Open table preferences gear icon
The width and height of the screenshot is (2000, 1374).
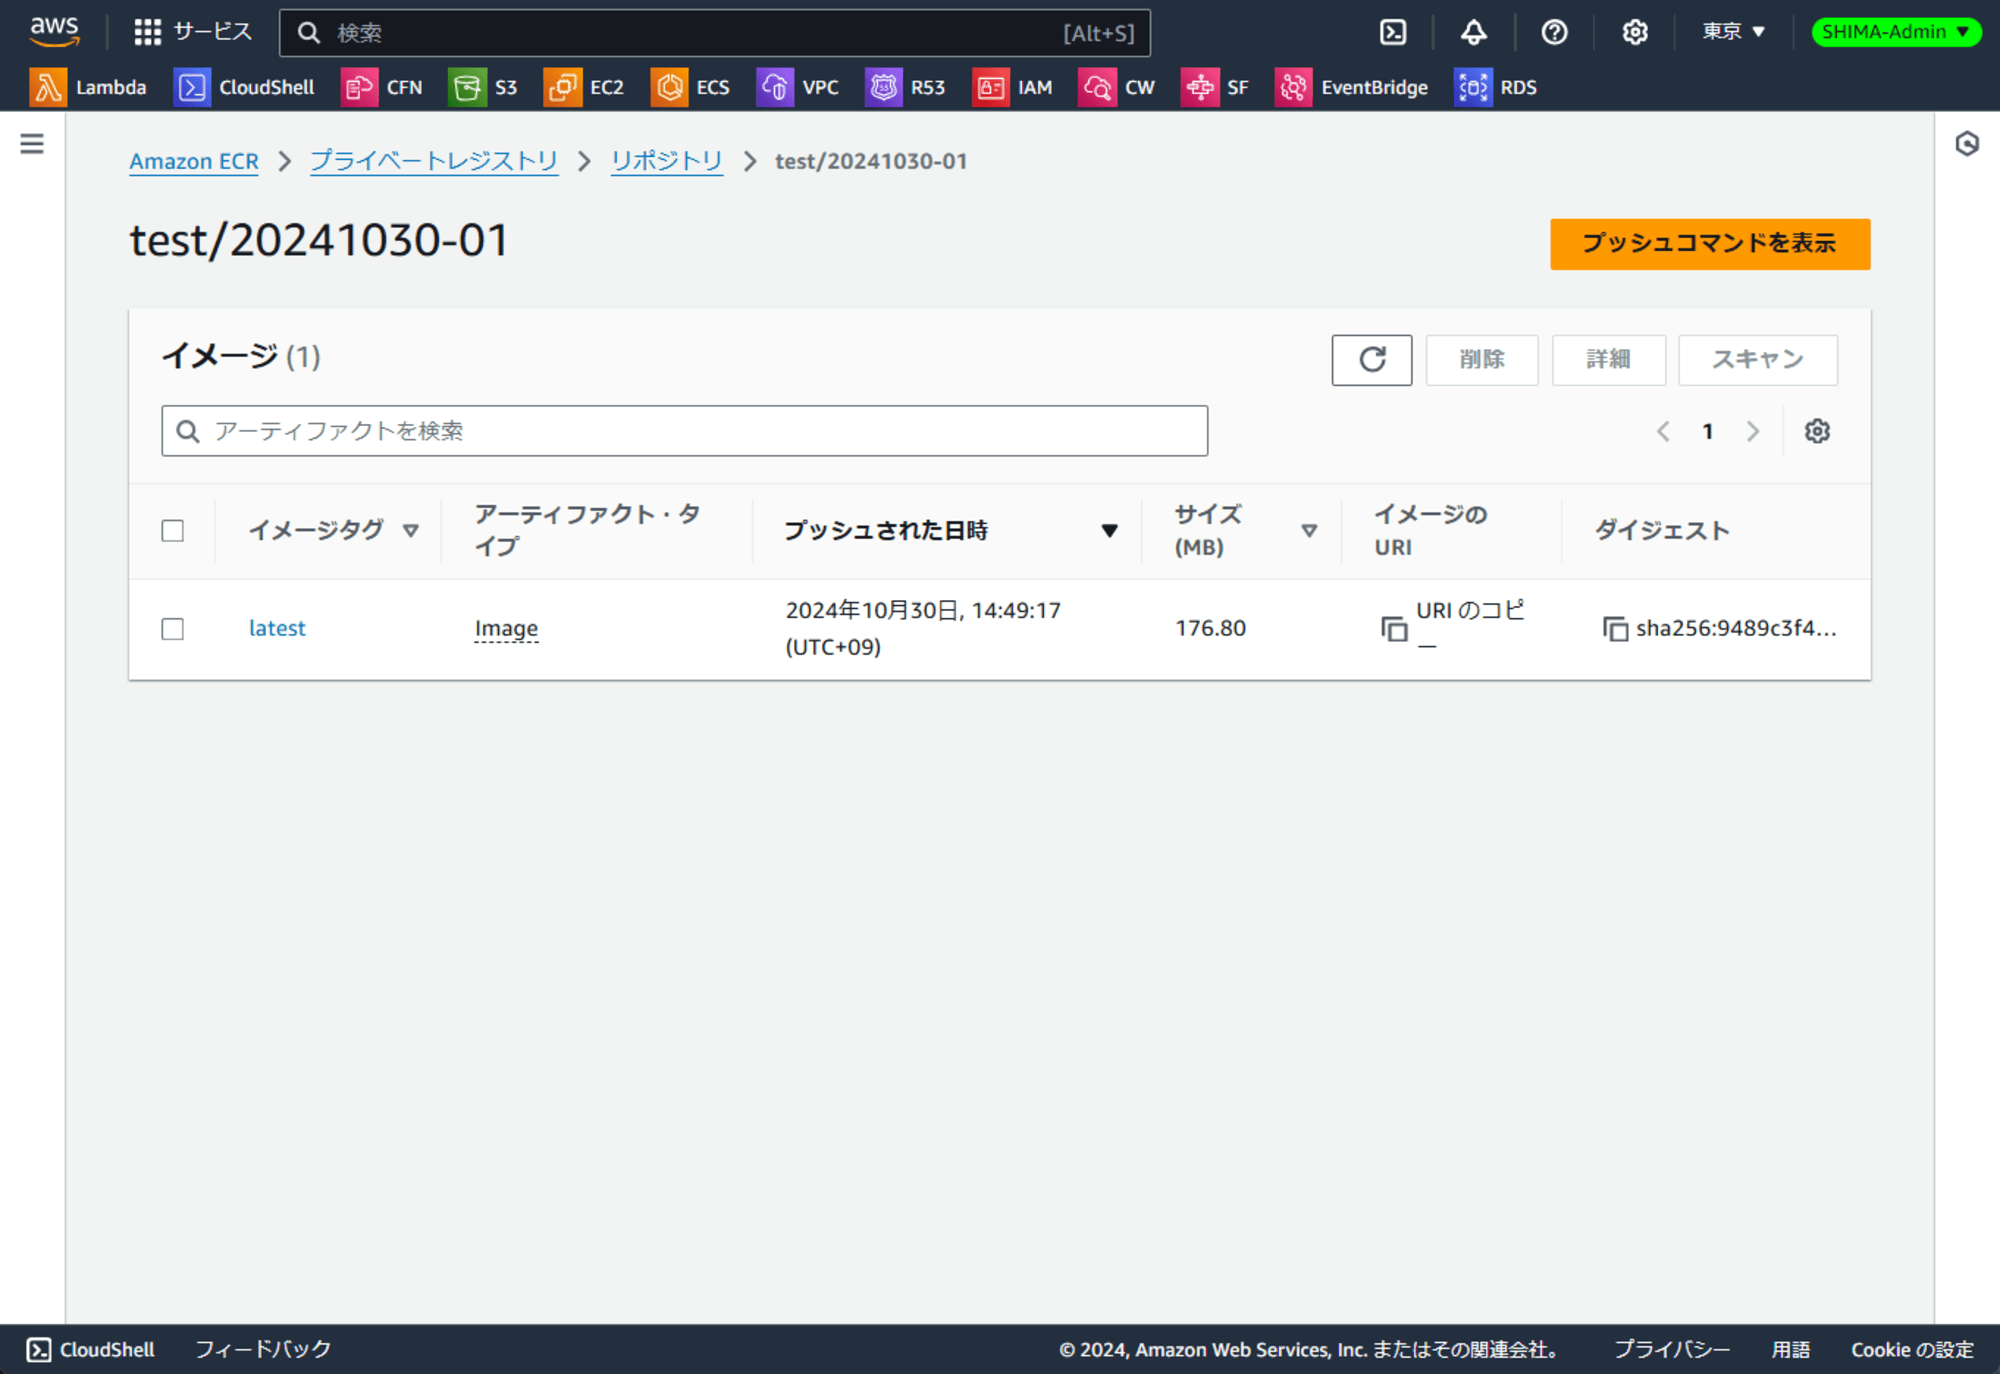click(1817, 431)
